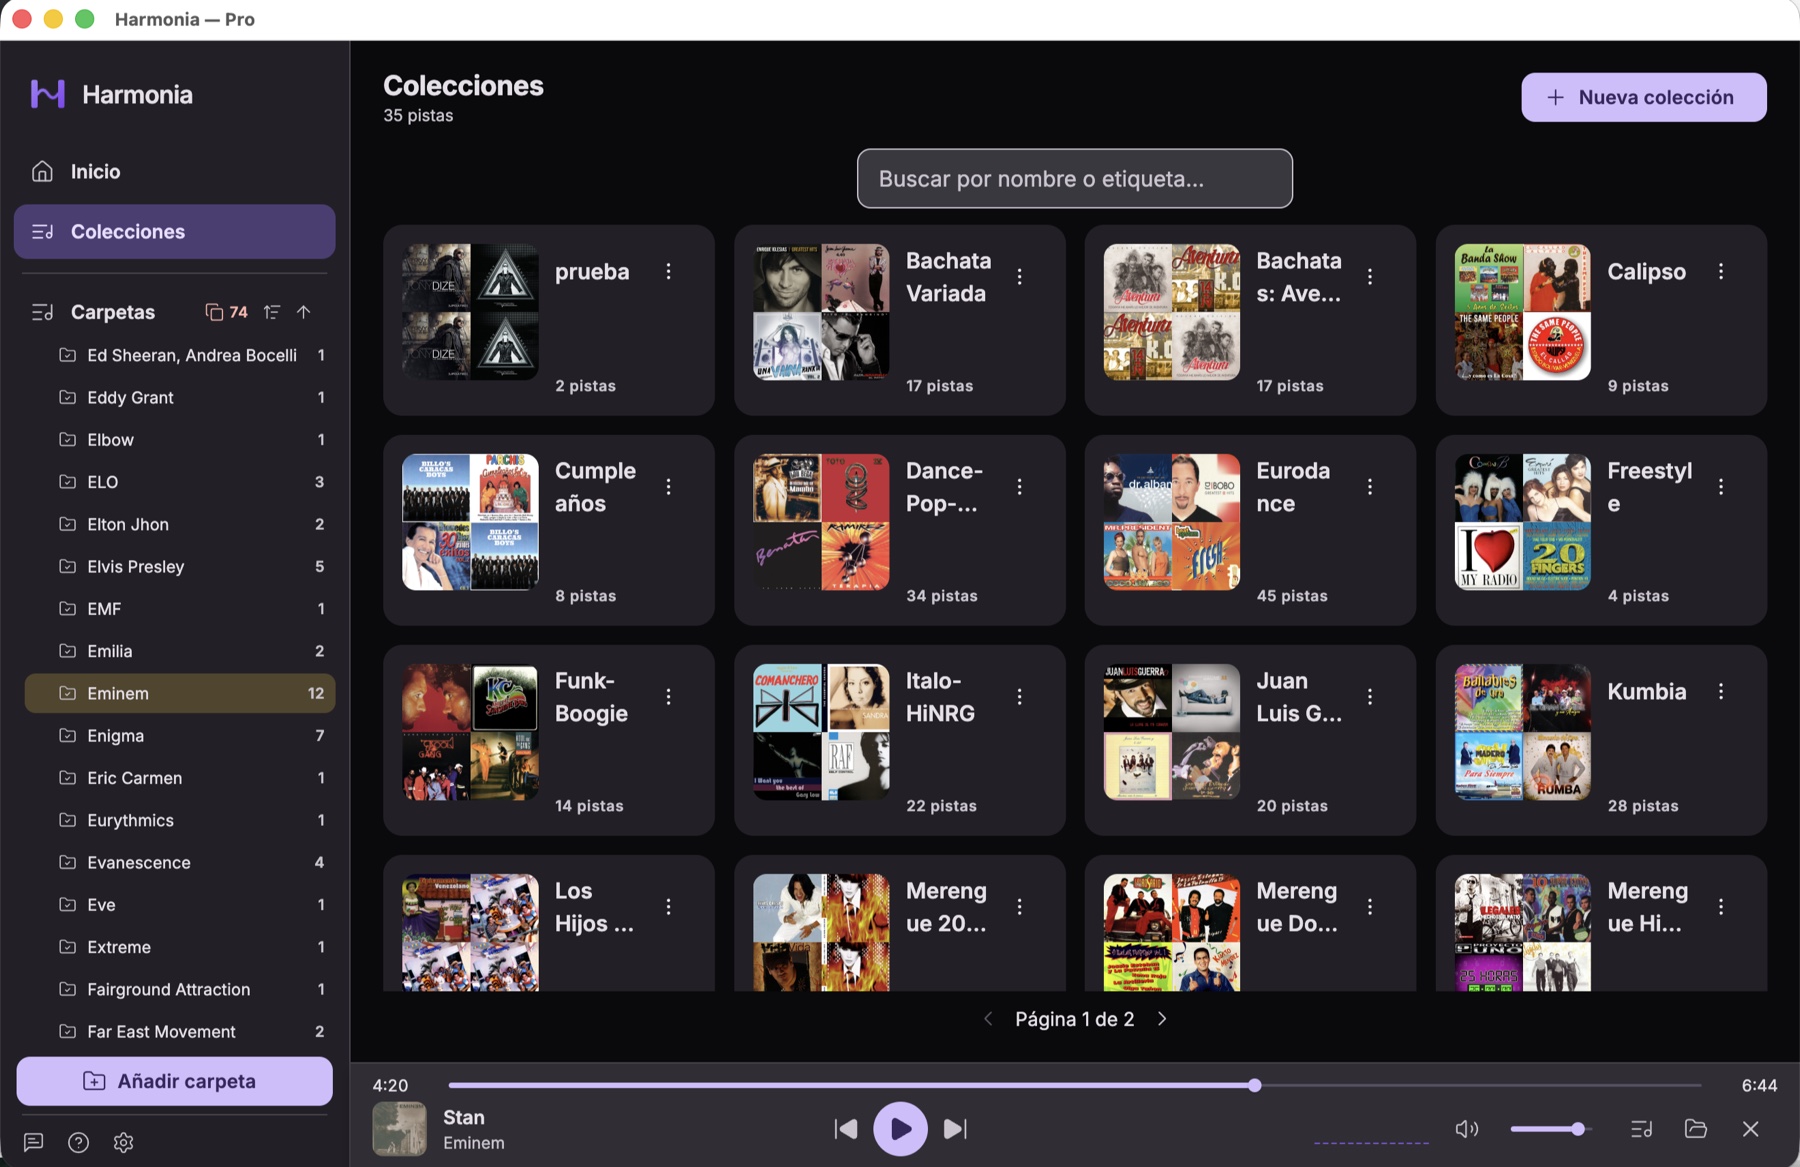
Task: Open the Calipso collection options menu
Action: [x=1721, y=271]
